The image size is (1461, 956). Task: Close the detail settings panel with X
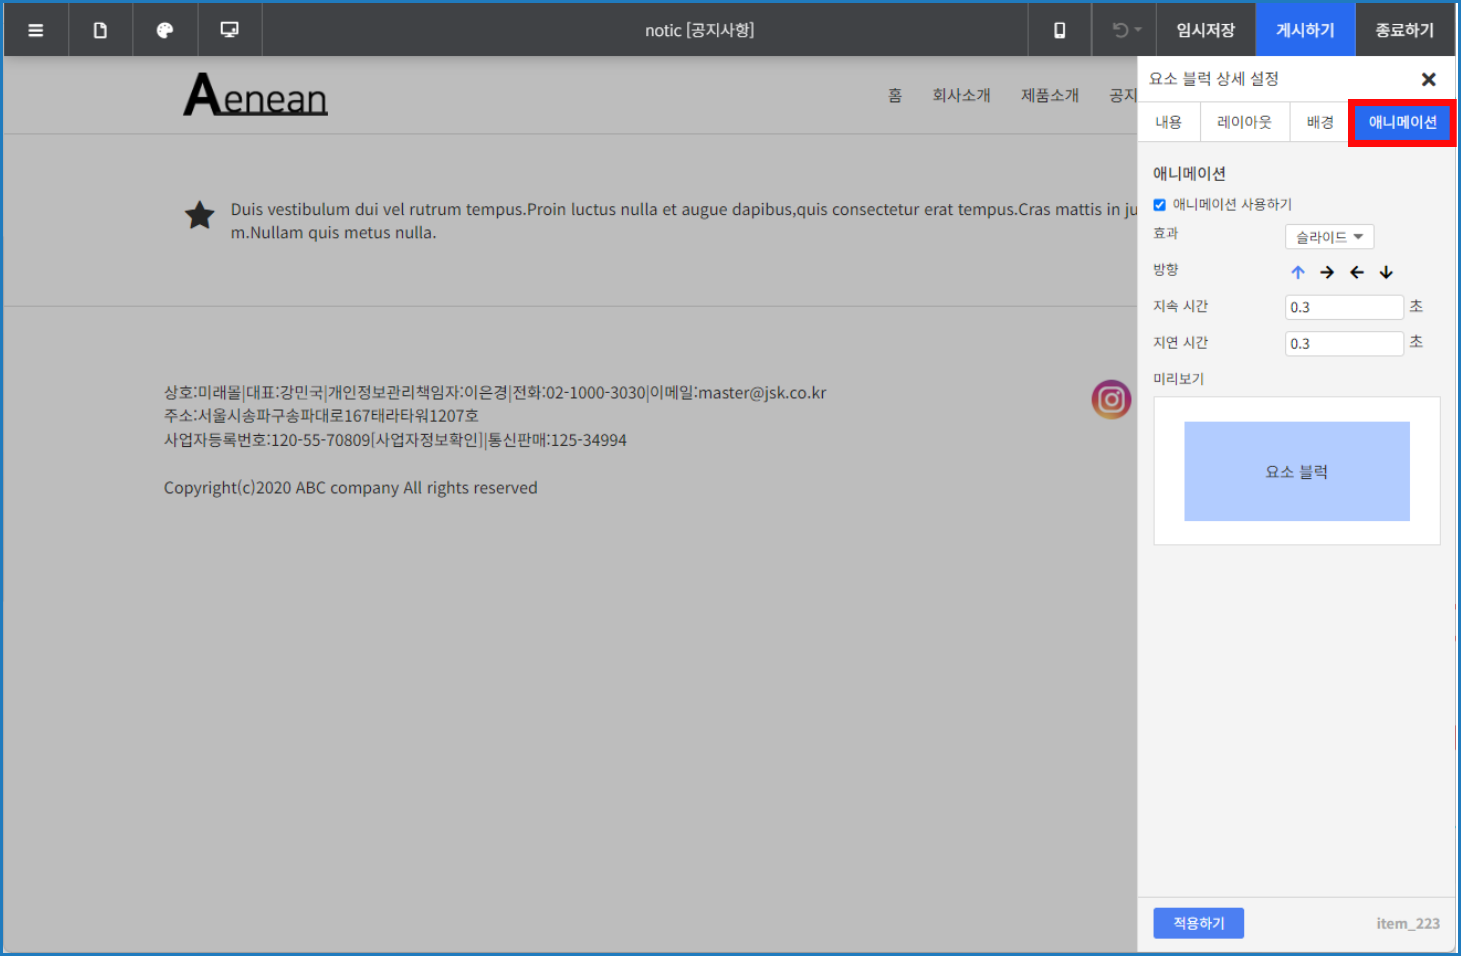pos(1429,78)
